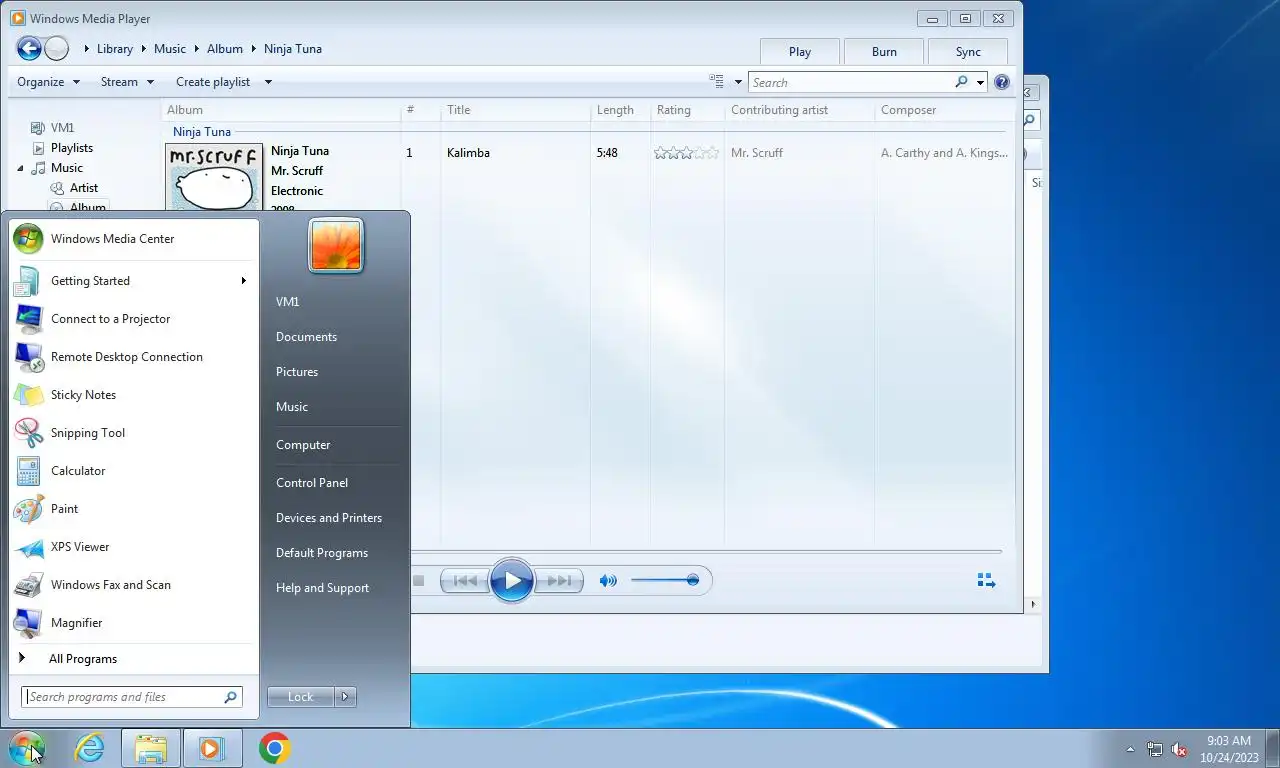Open Default Programs
This screenshot has width=1280, height=768.
point(322,553)
